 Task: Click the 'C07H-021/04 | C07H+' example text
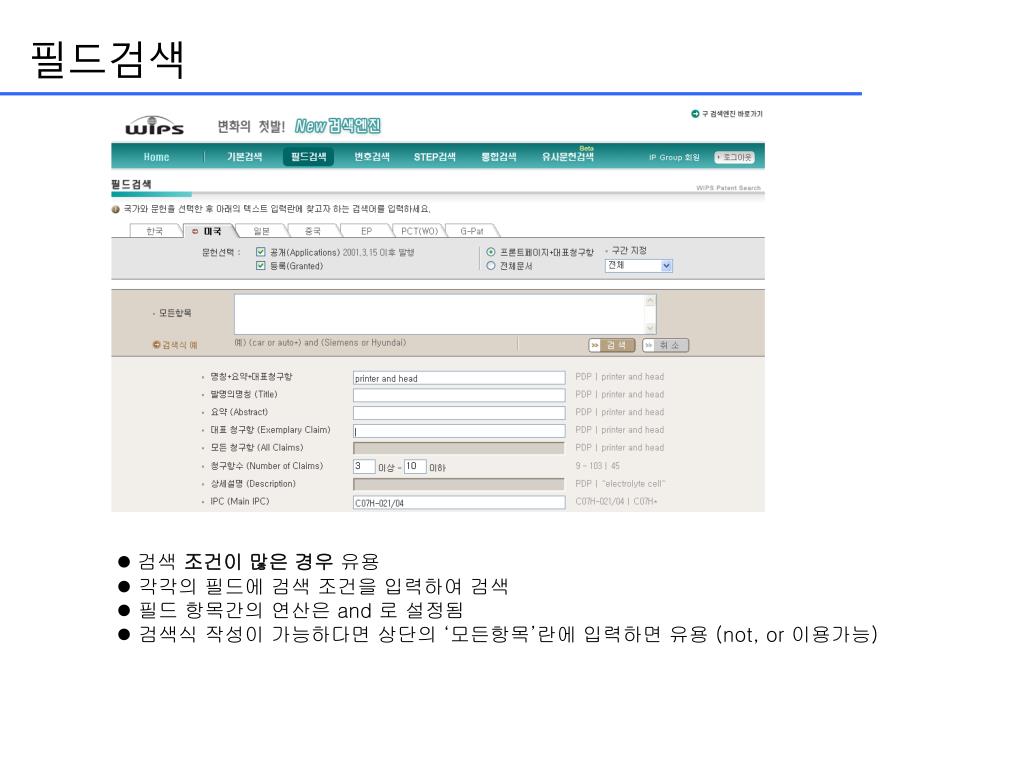pos(616,502)
